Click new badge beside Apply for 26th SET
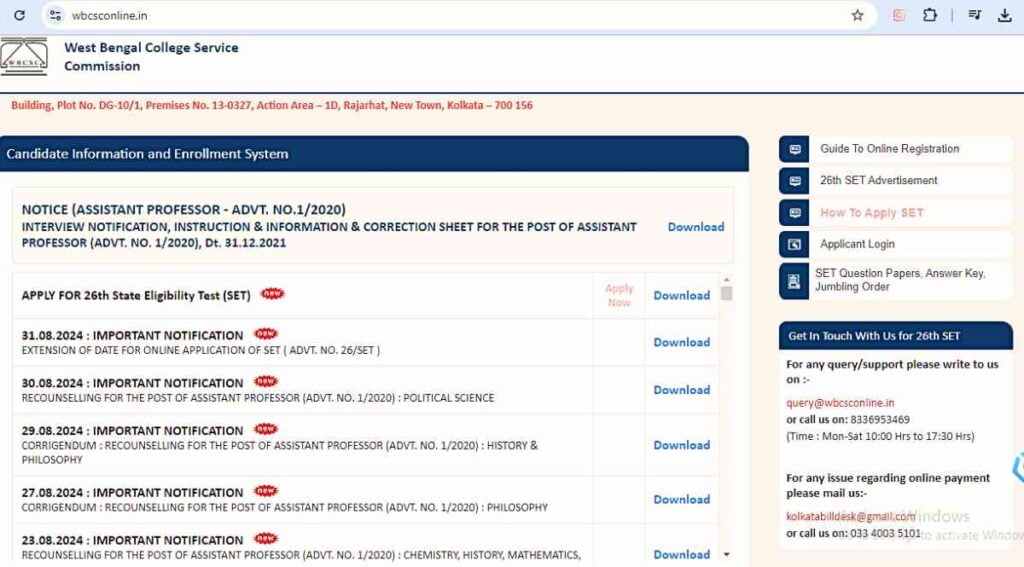Viewport: 1024px width, 567px height. pyautogui.click(x=272, y=294)
